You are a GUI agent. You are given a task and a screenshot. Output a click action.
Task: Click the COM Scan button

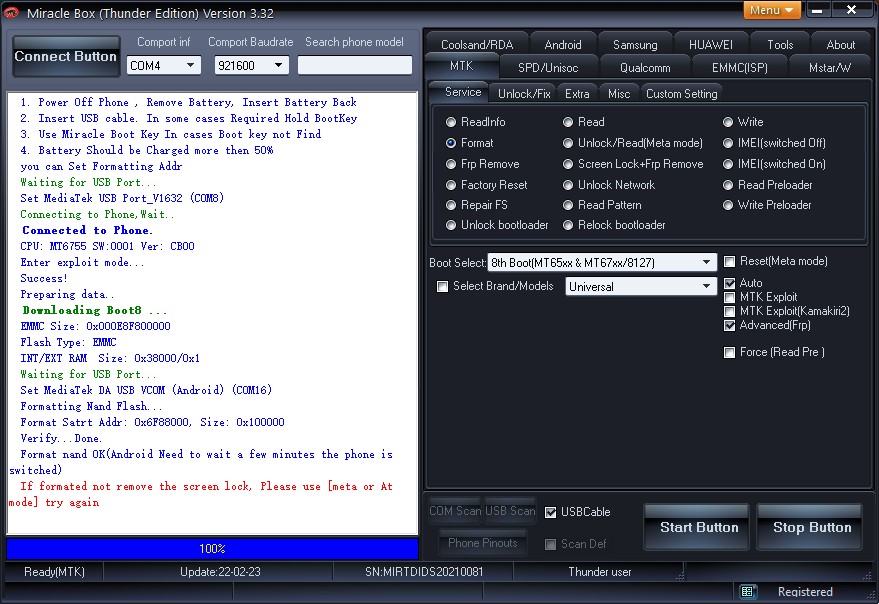click(x=455, y=511)
